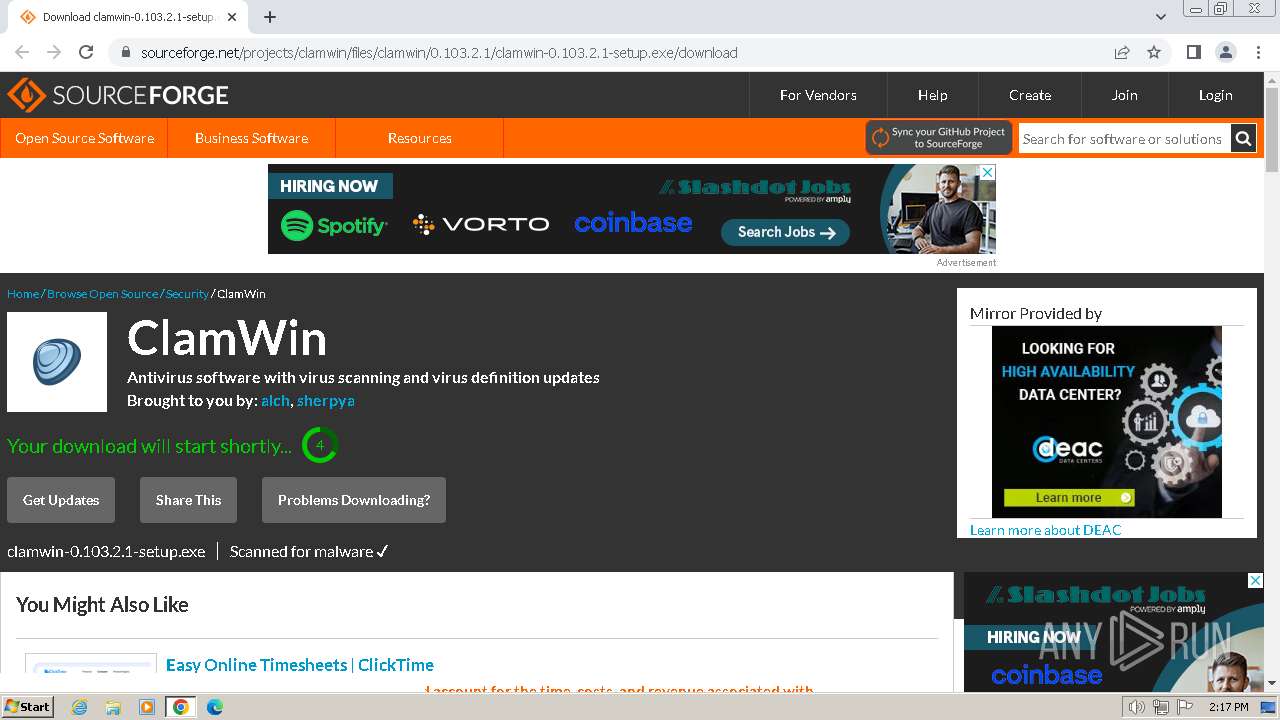Image resolution: width=1280 pixels, height=720 pixels.
Task: Open the Resources tab
Action: click(419, 138)
